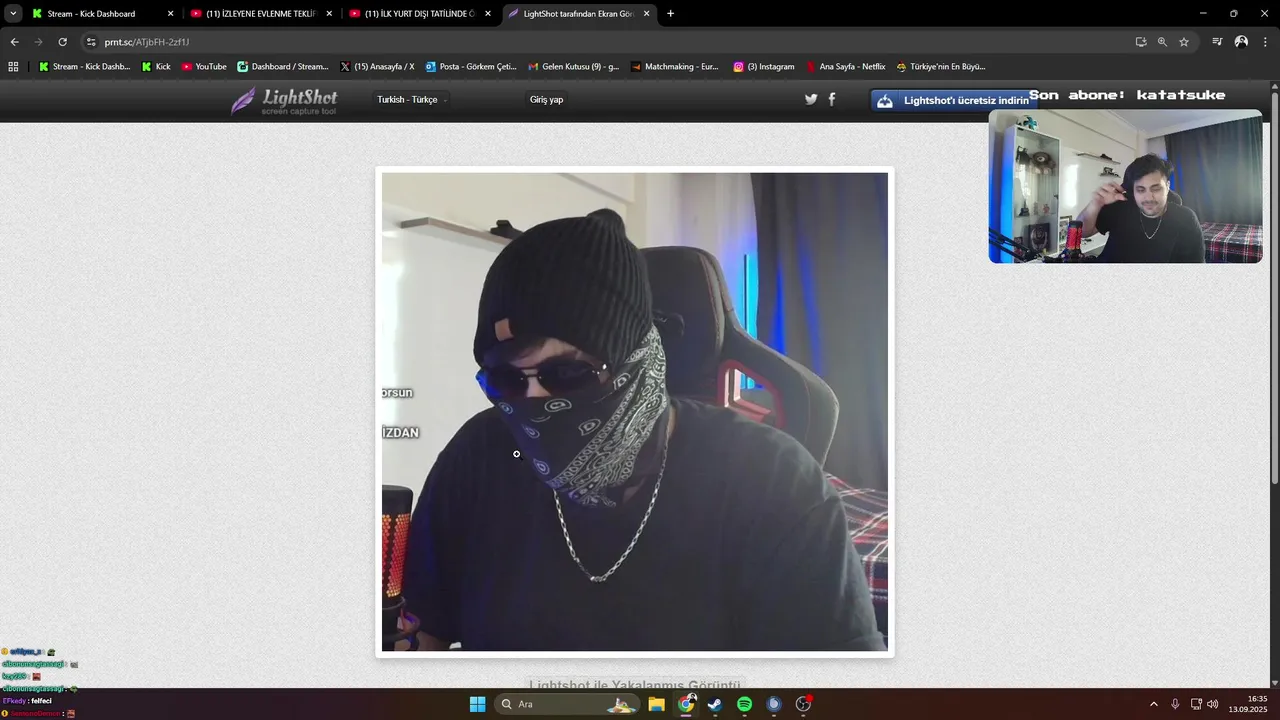Open File Explorer from taskbar
Image resolution: width=1280 pixels, height=720 pixels.
[x=656, y=704]
